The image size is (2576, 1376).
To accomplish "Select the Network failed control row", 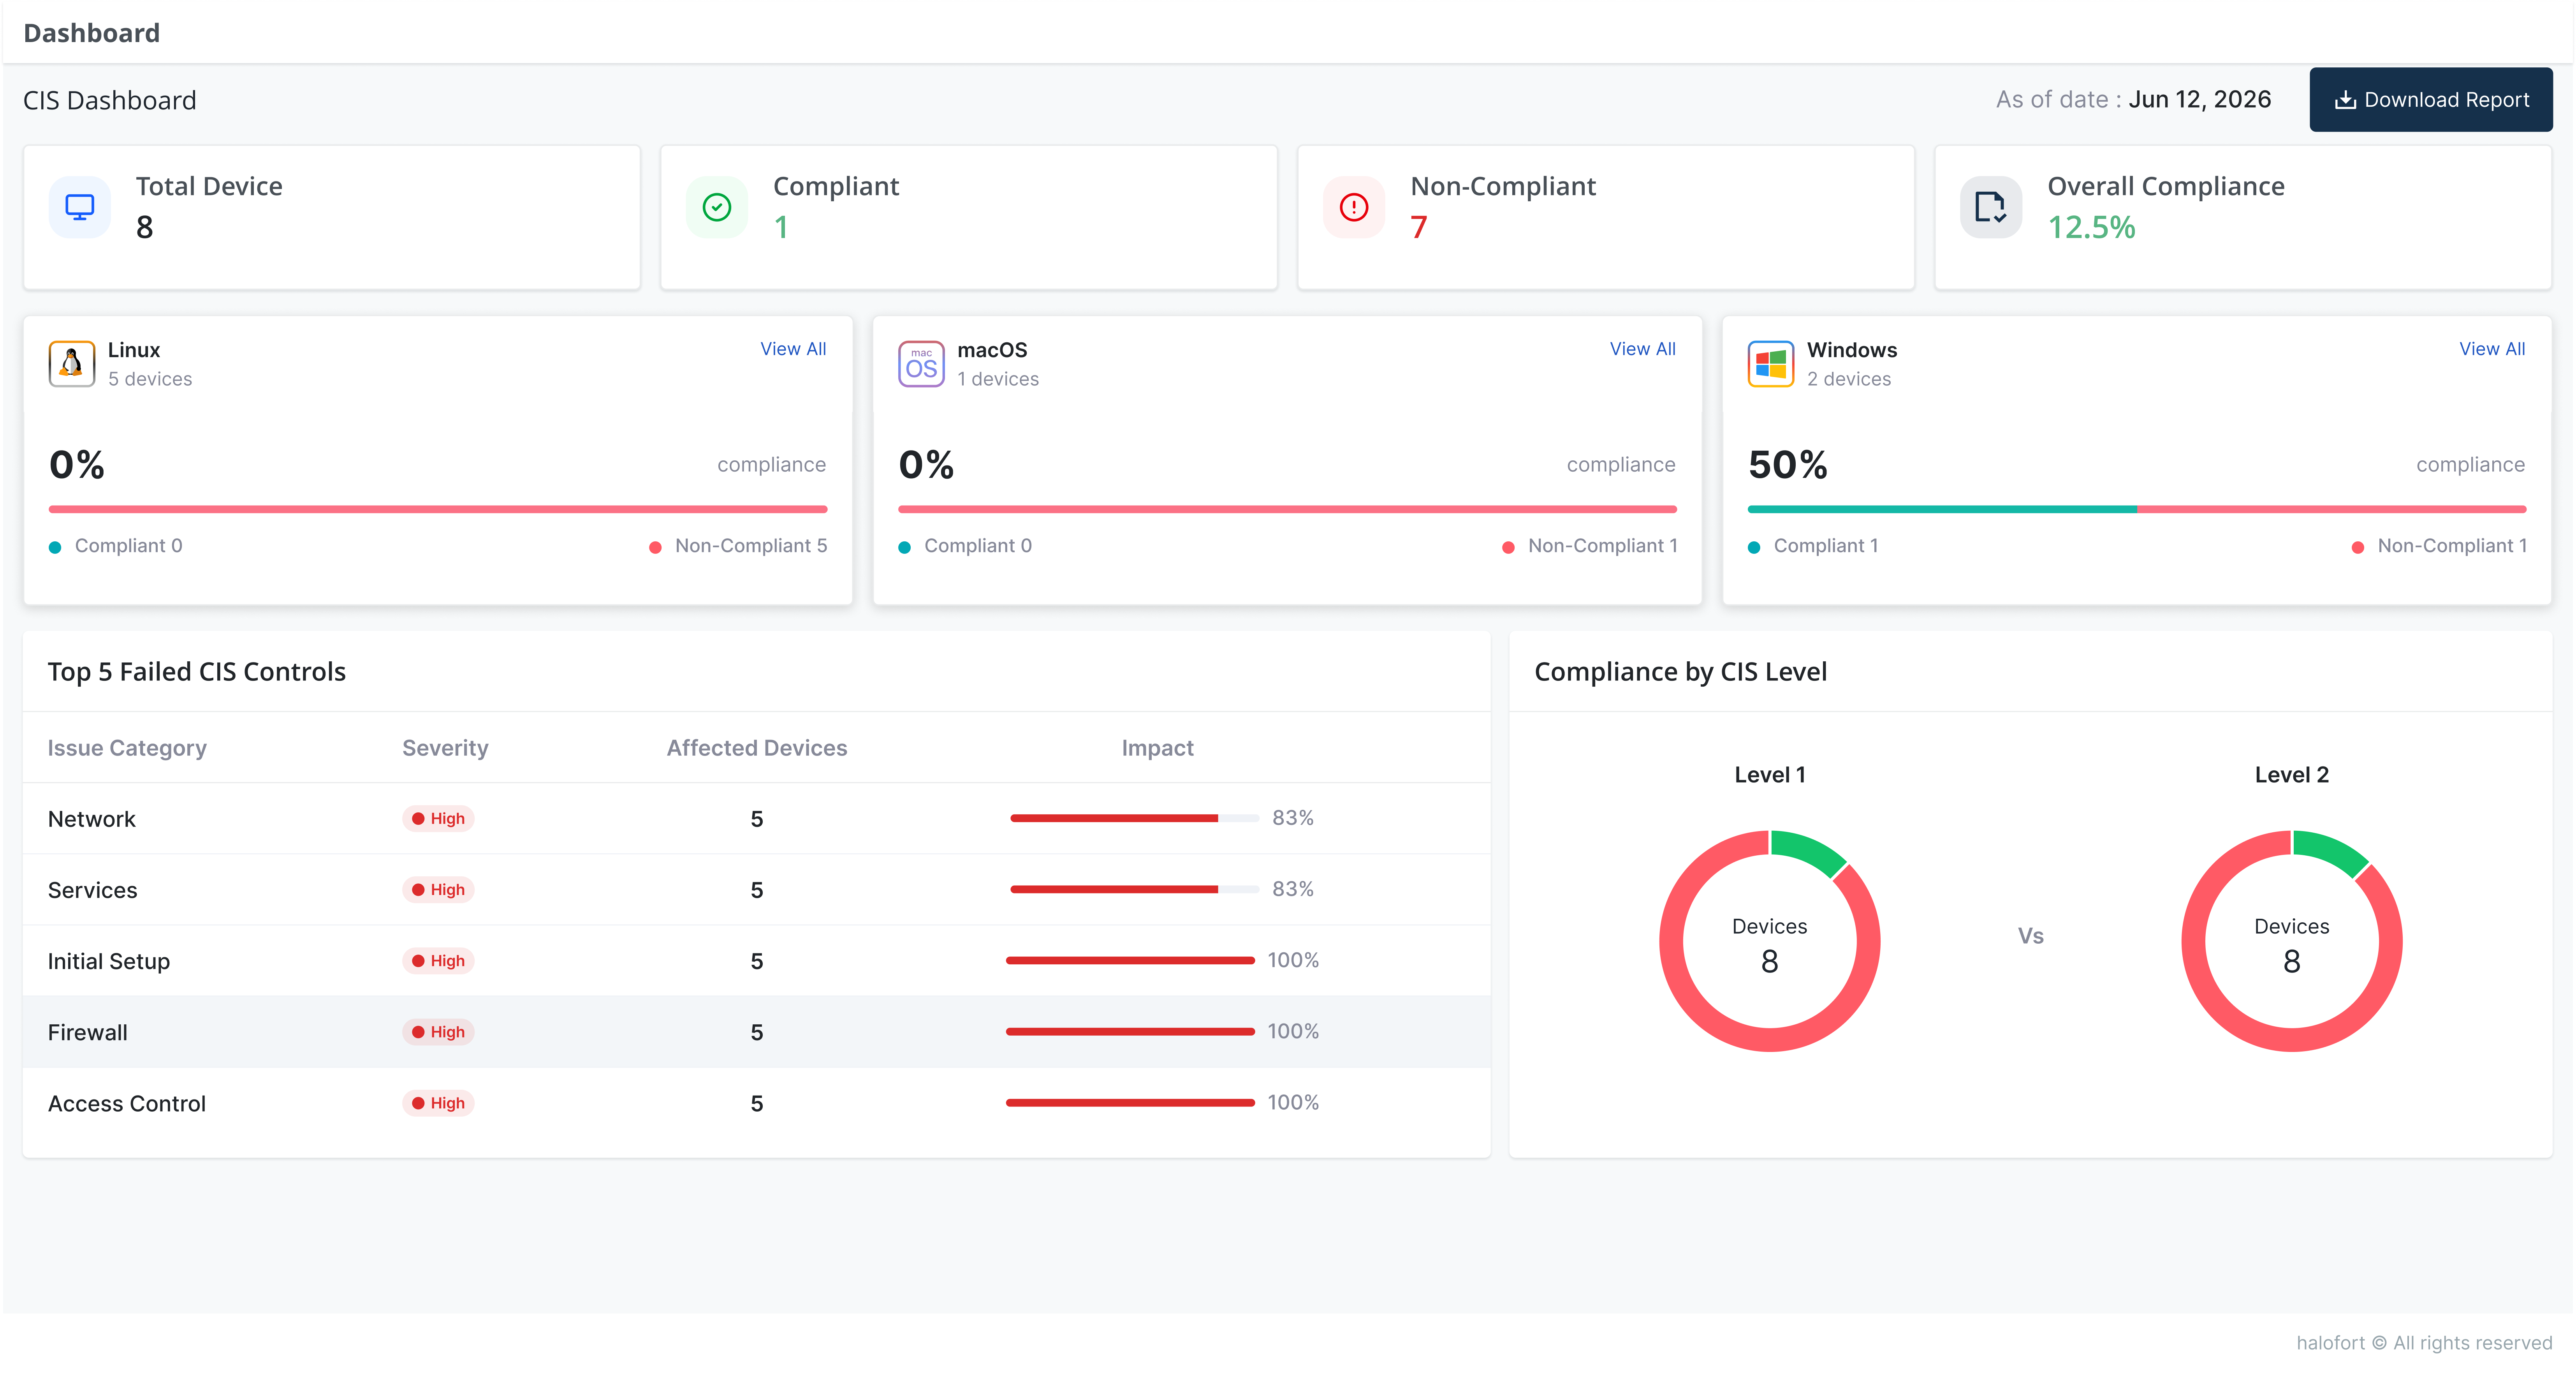I will 756,818.
